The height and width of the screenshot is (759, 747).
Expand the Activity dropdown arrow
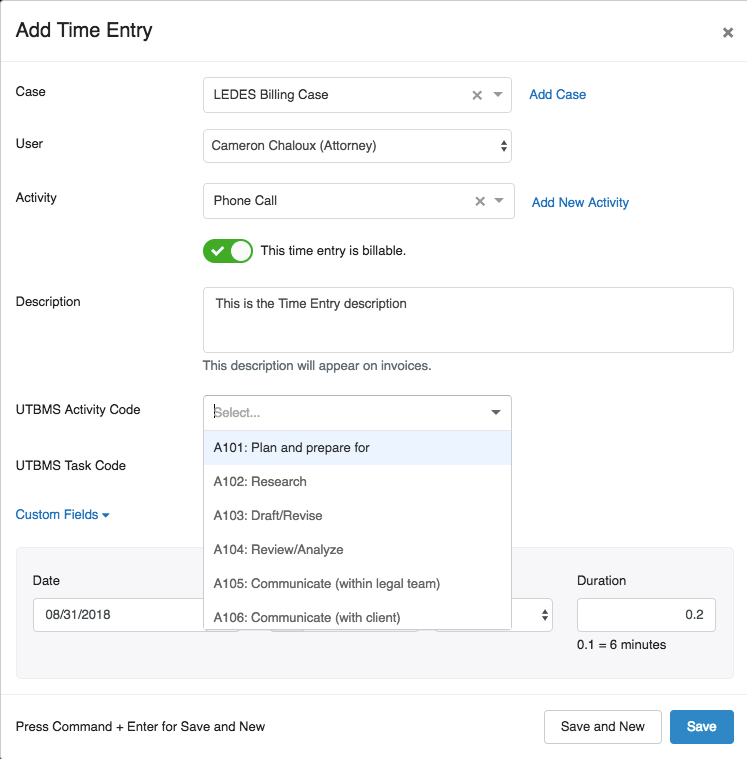pos(499,200)
